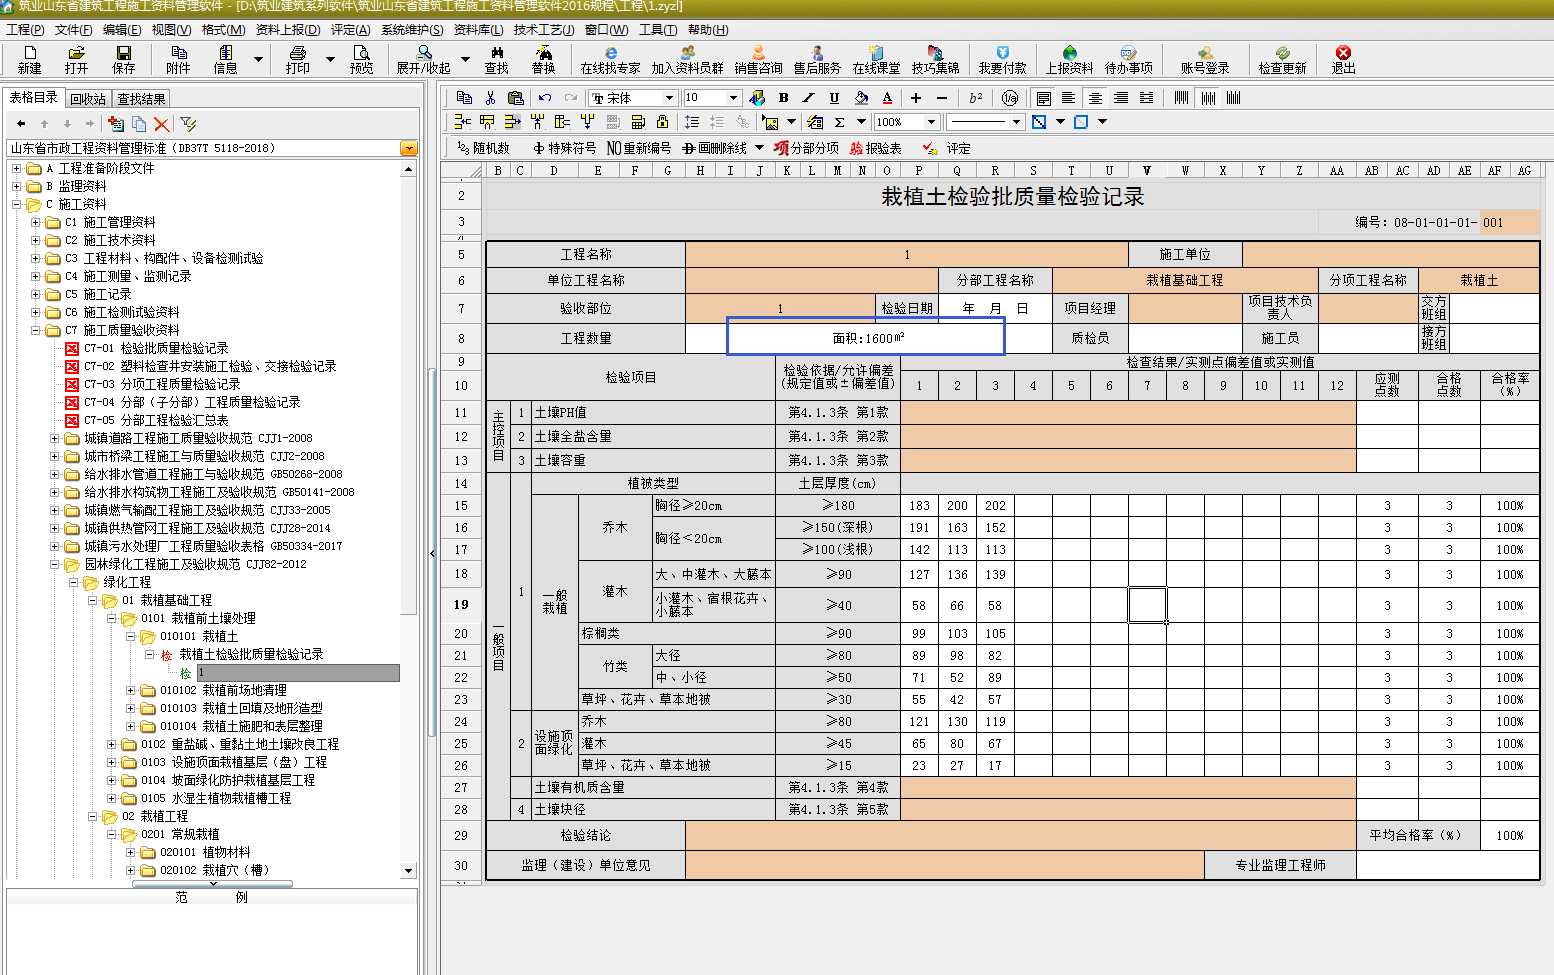1554x975 pixels.
Task: Click the 查找 binoculars icon
Action: [x=497, y=52]
